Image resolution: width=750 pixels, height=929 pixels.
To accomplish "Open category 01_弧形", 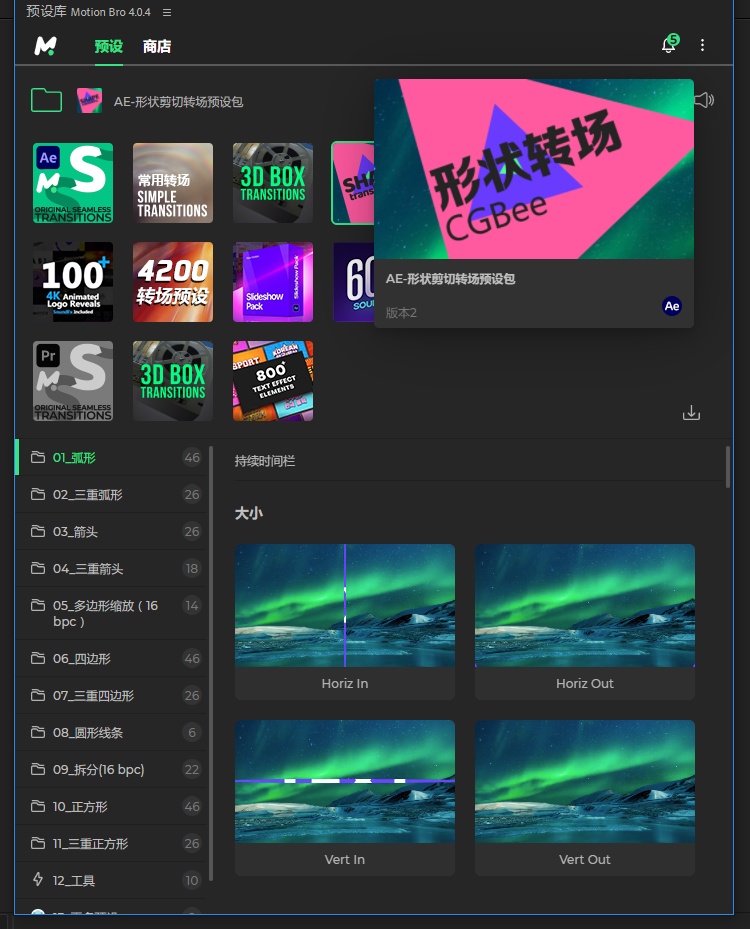I will click(x=111, y=457).
